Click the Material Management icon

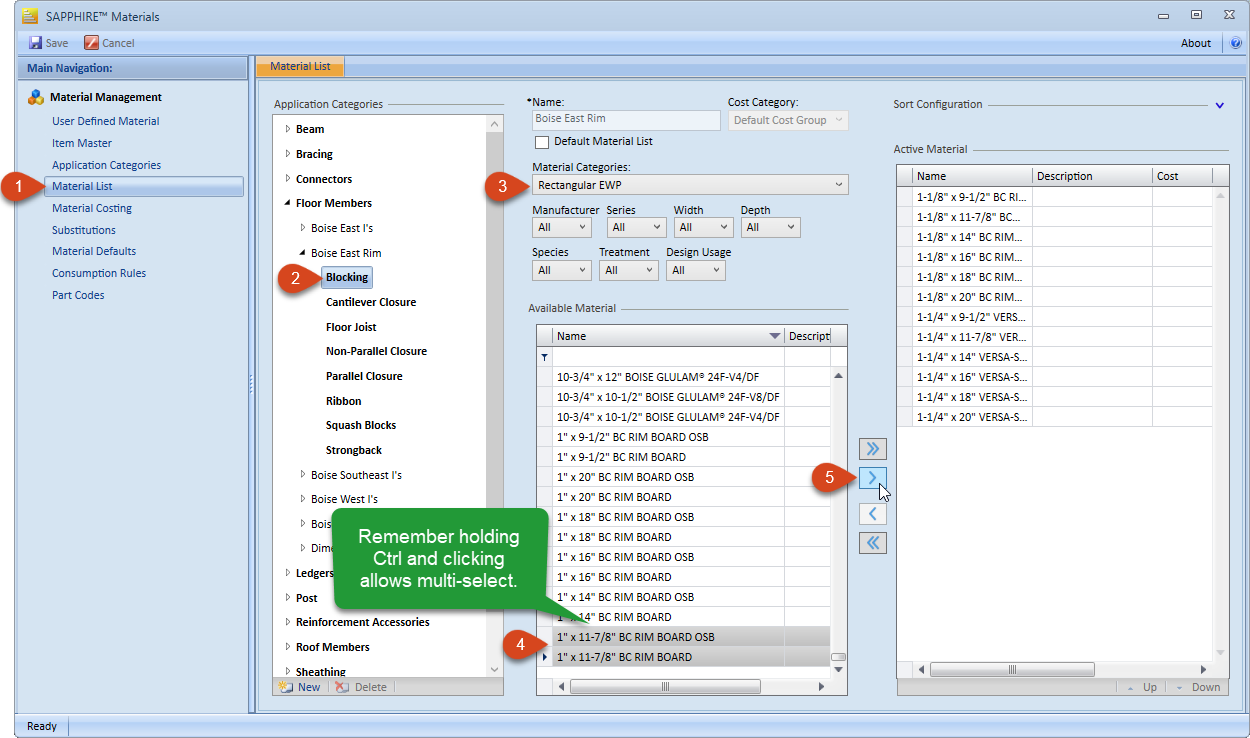[36, 97]
